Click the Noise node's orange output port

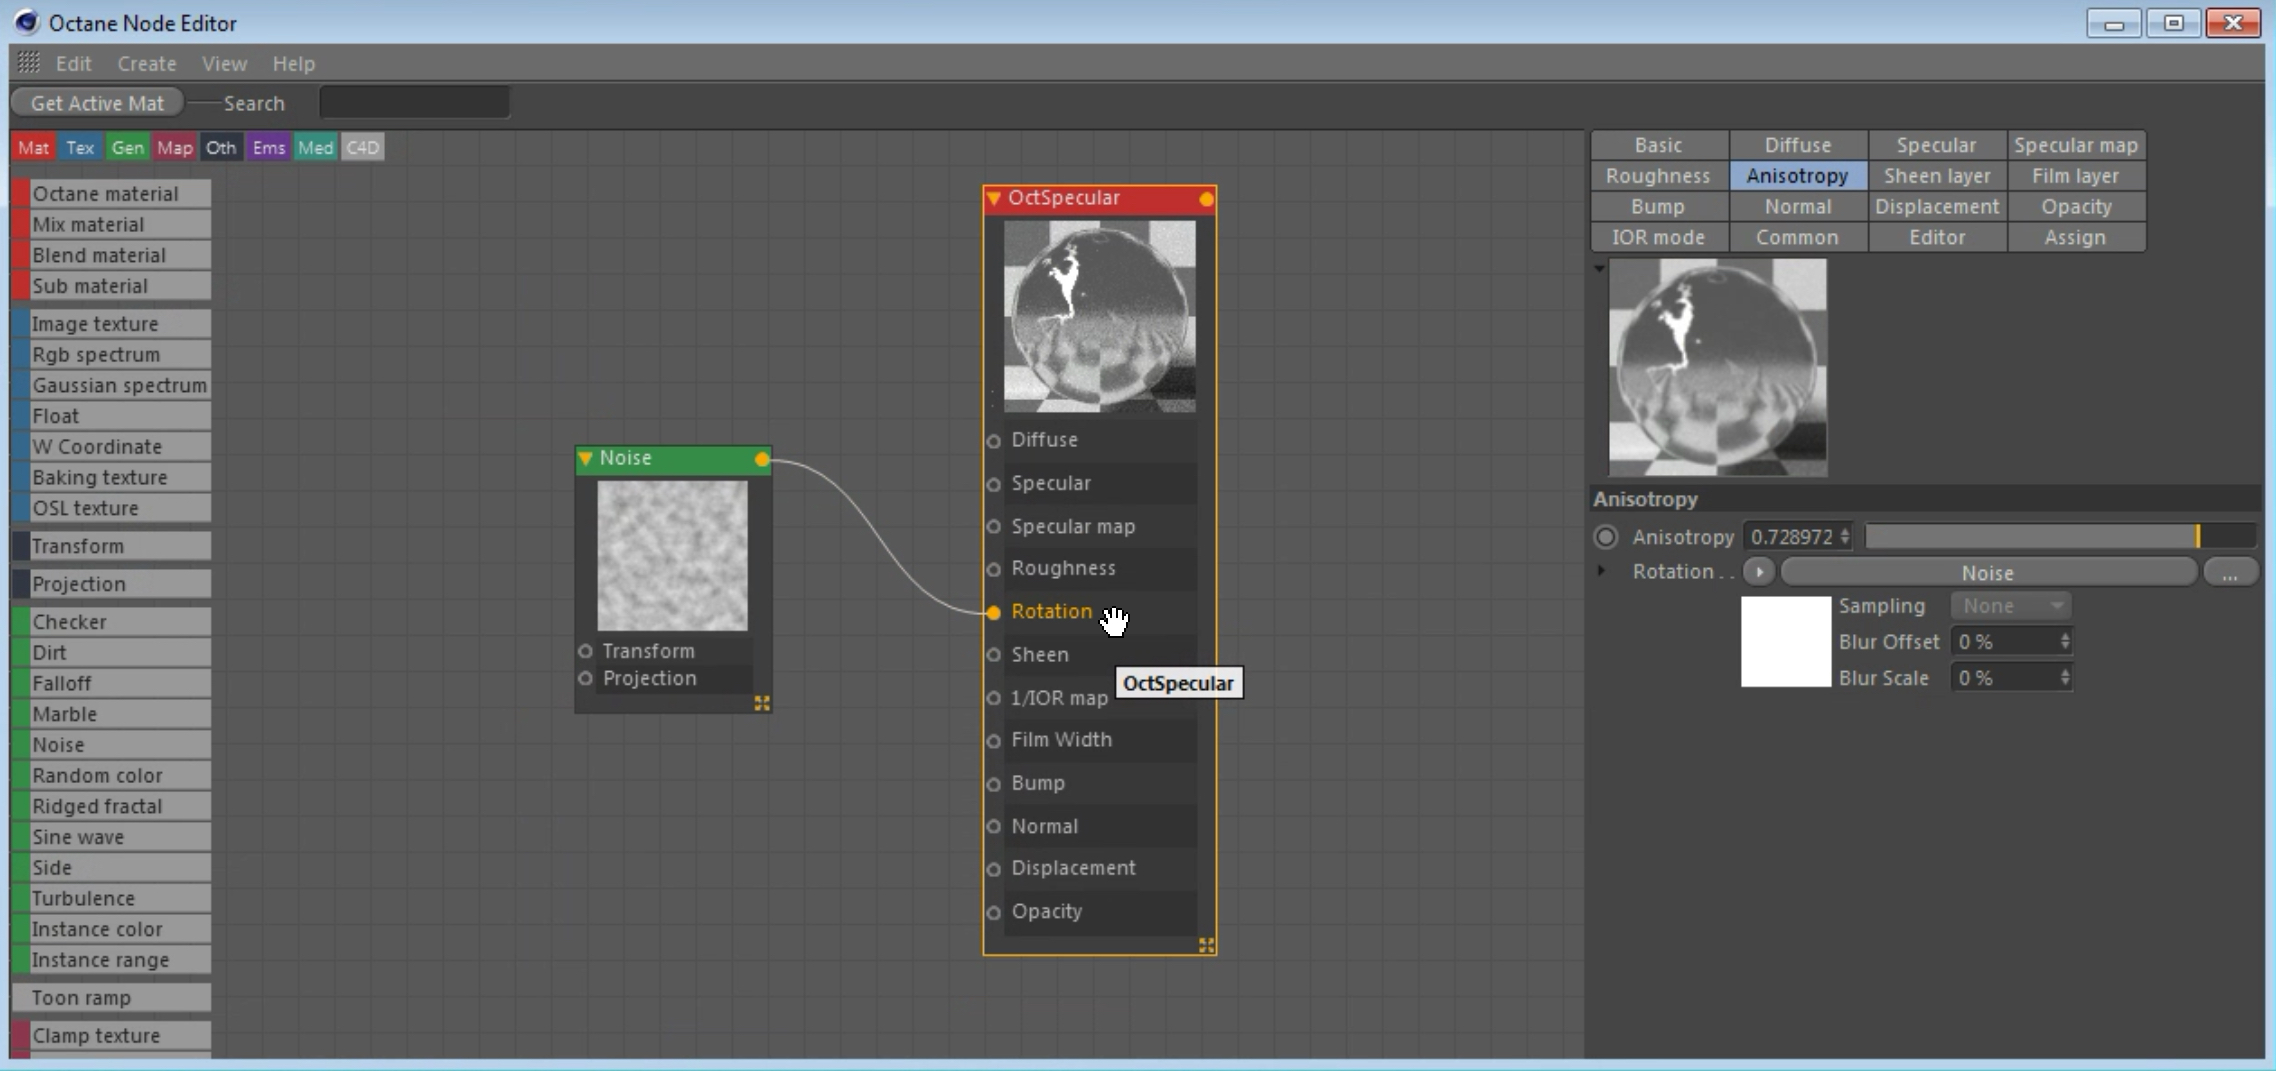pos(762,459)
